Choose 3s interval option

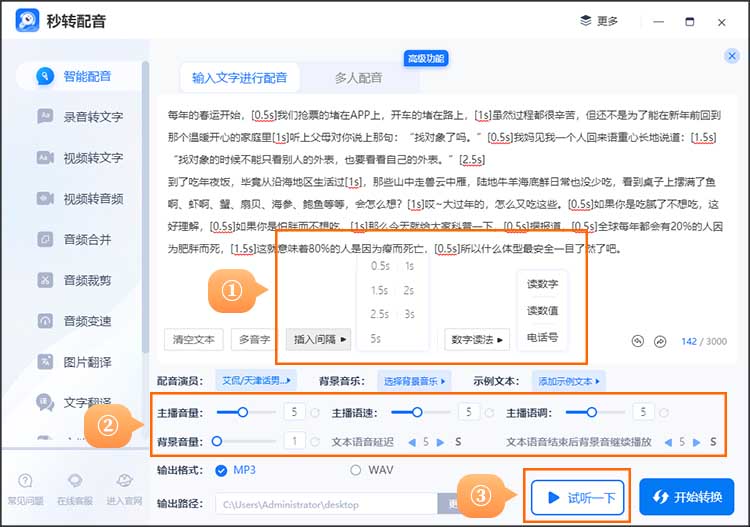tap(409, 314)
